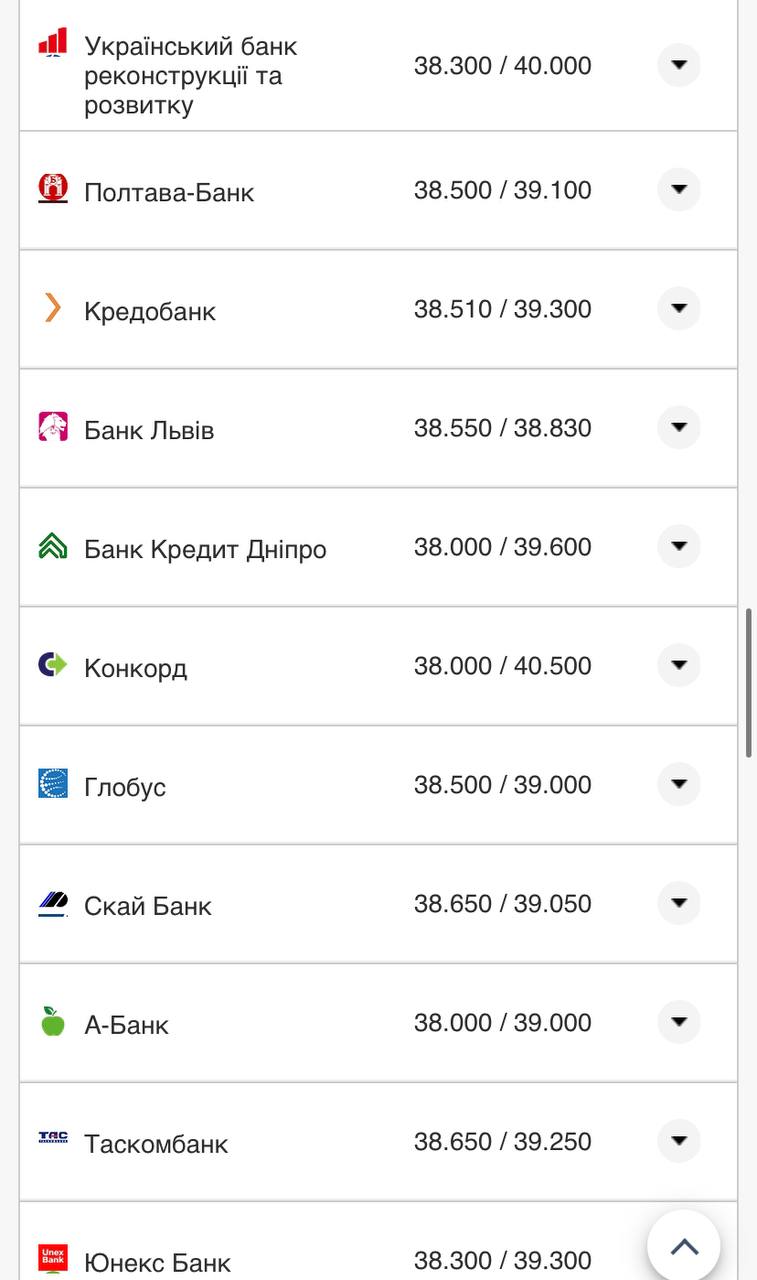Click the Банк Кредит Дніпро green logo
Image resolution: width=757 pixels, height=1280 pixels.
click(53, 547)
